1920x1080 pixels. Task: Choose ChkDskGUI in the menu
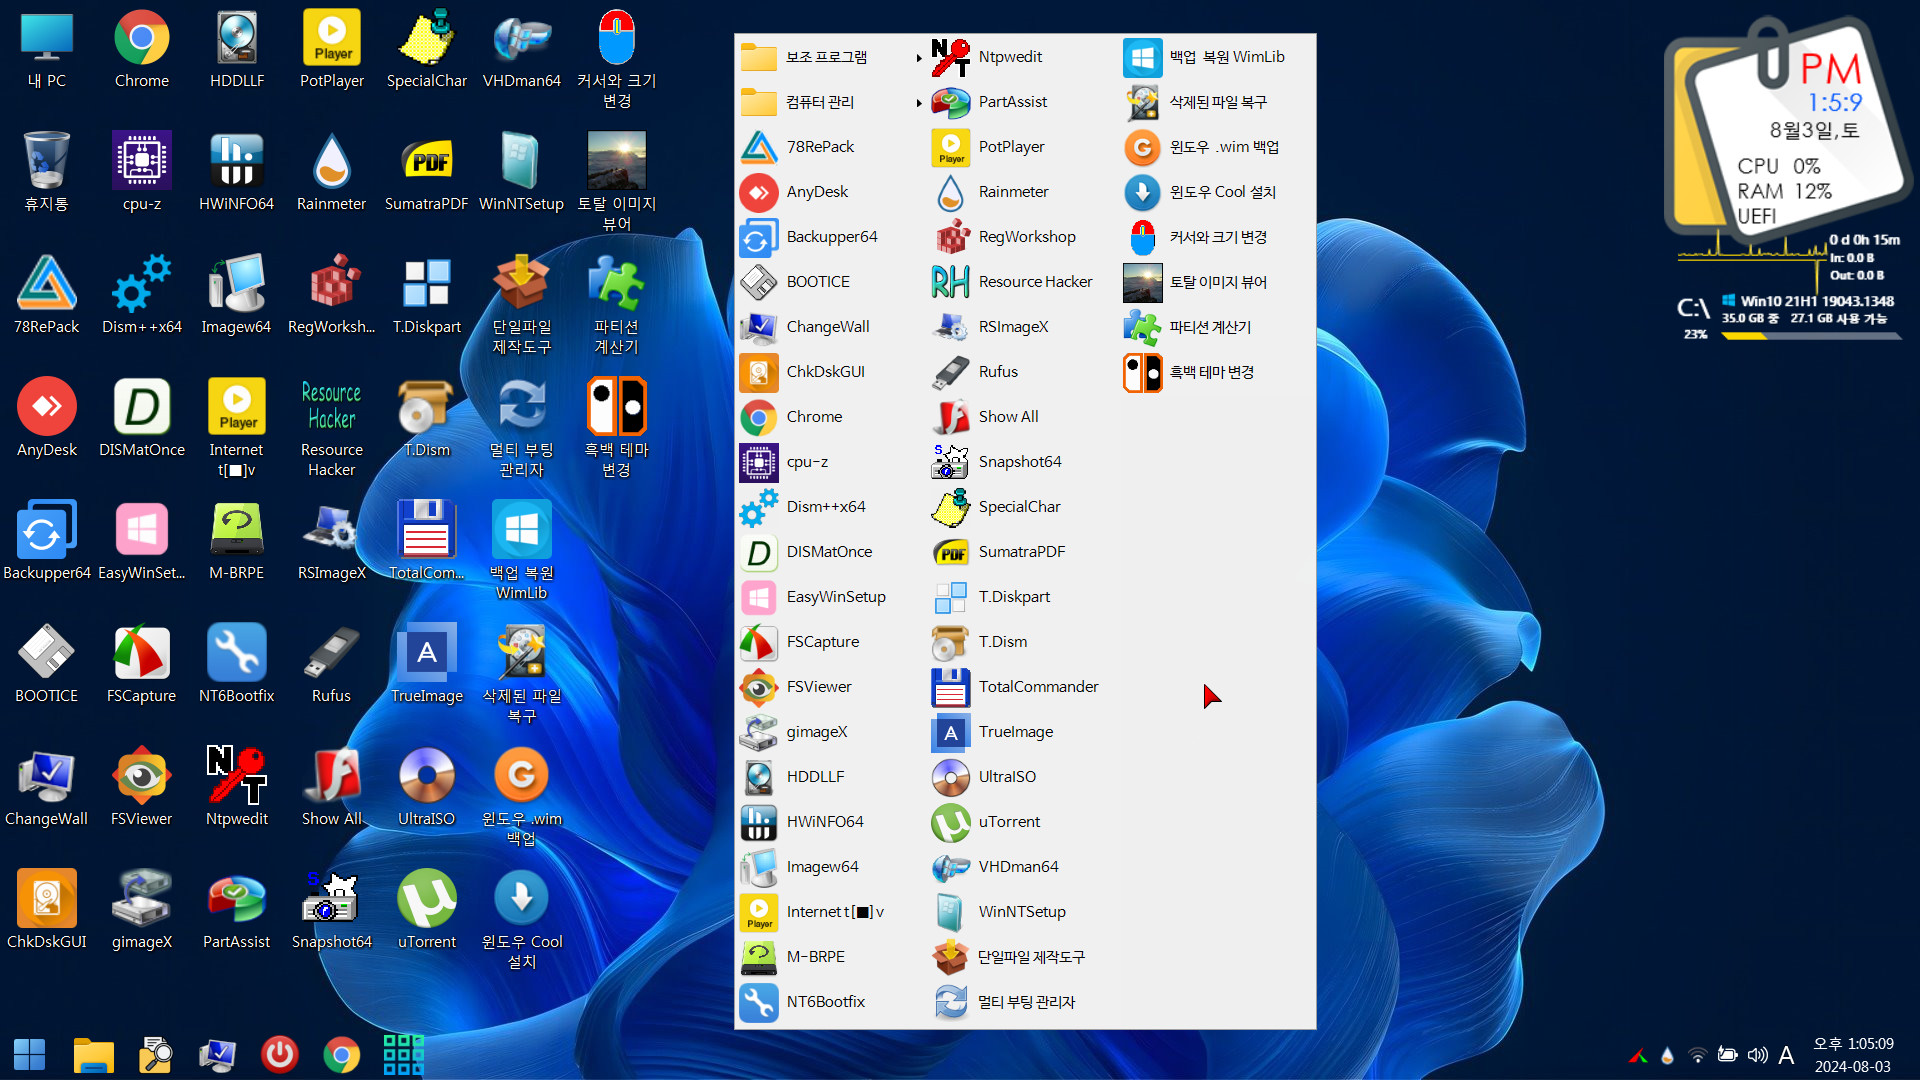[x=830, y=372]
